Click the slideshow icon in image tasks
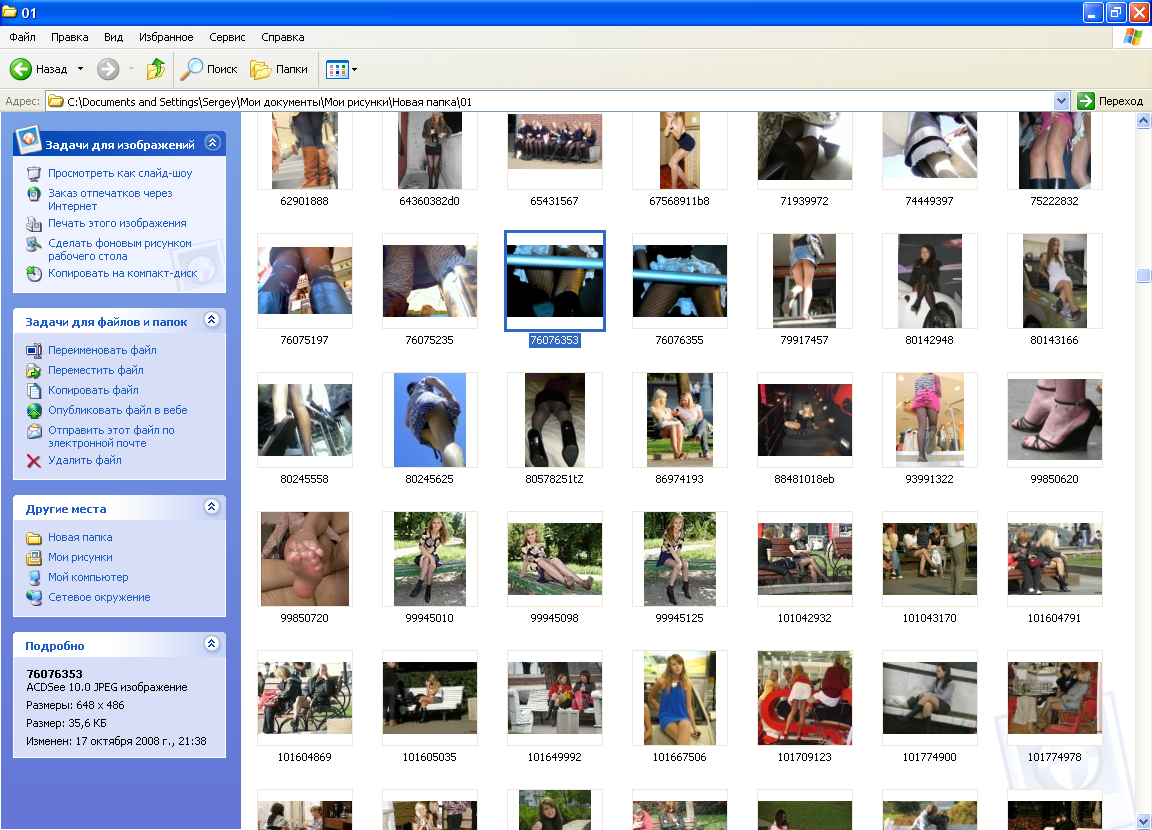 click(34, 174)
